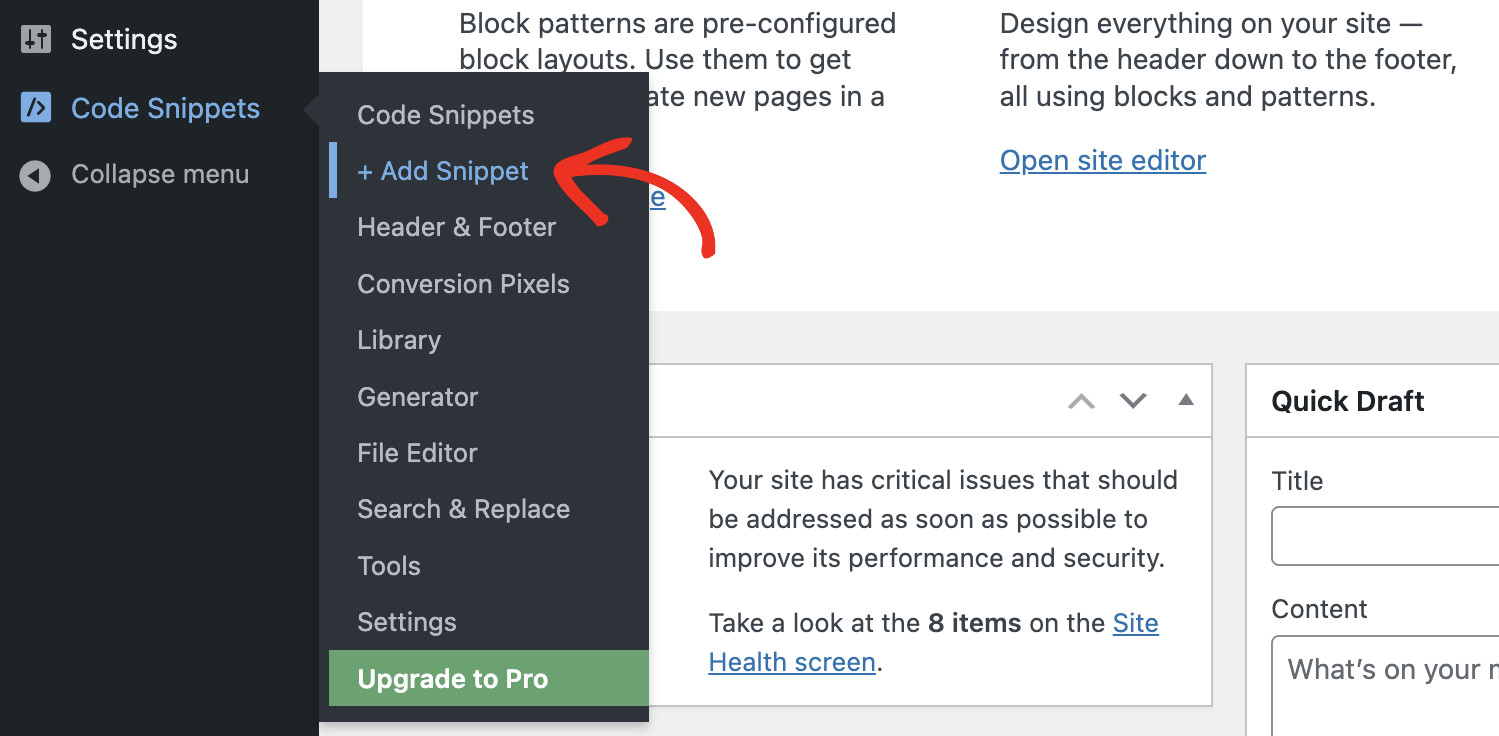
Task: Move Site Health widget down with arrow
Action: pos(1133,401)
